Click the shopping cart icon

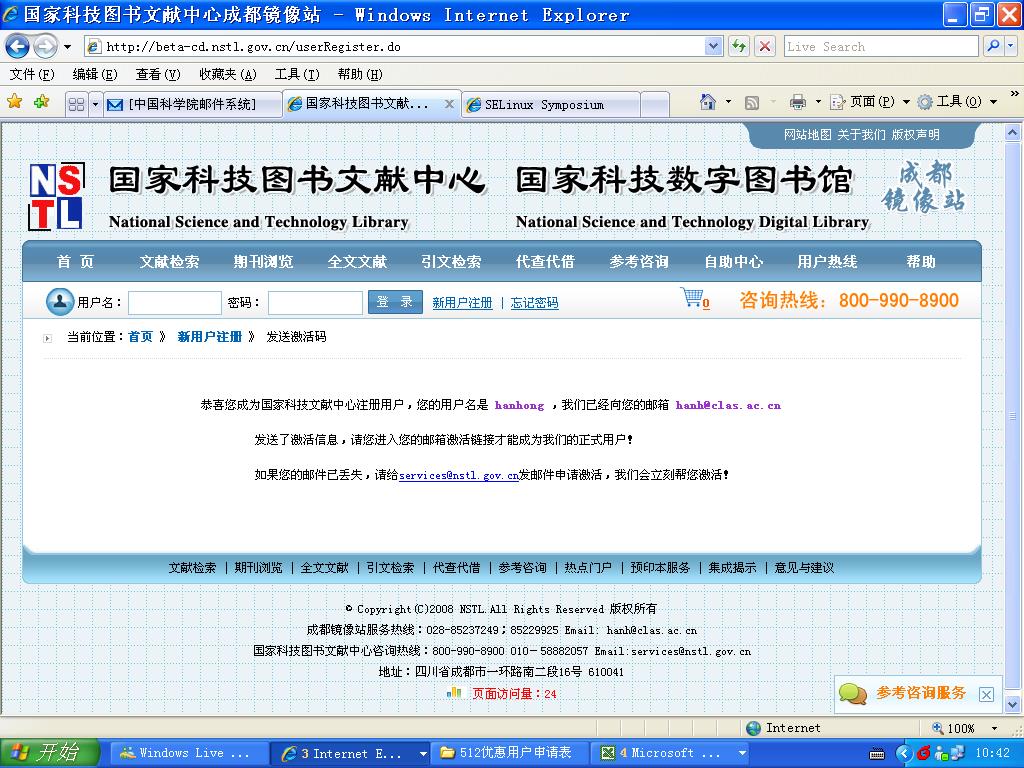pyautogui.click(x=692, y=297)
